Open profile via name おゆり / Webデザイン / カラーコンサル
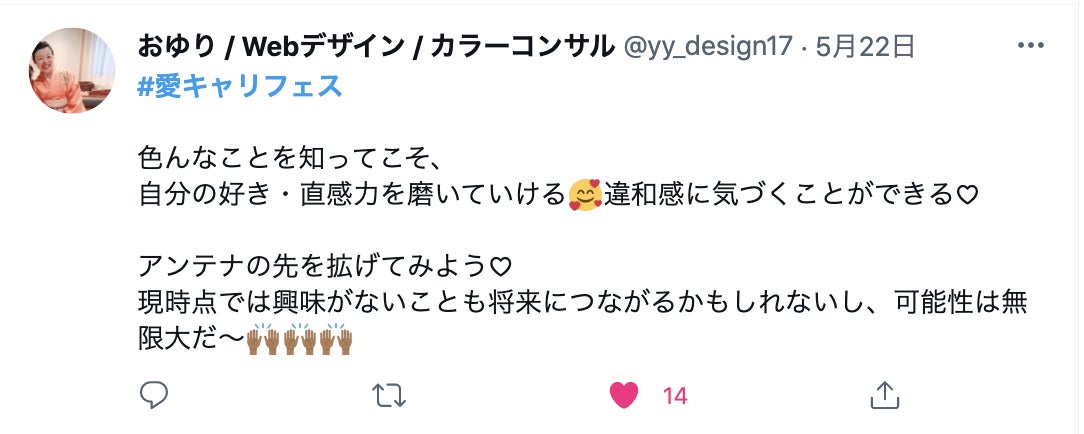This screenshot has width=1084, height=434. point(376,46)
